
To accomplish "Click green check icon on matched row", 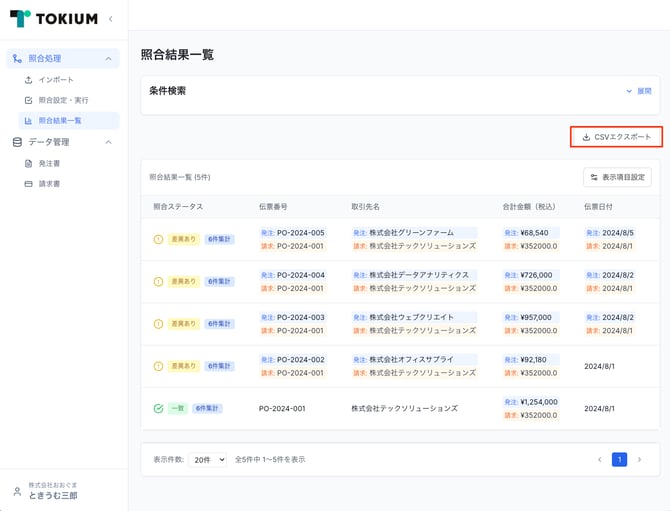I will [158, 408].
